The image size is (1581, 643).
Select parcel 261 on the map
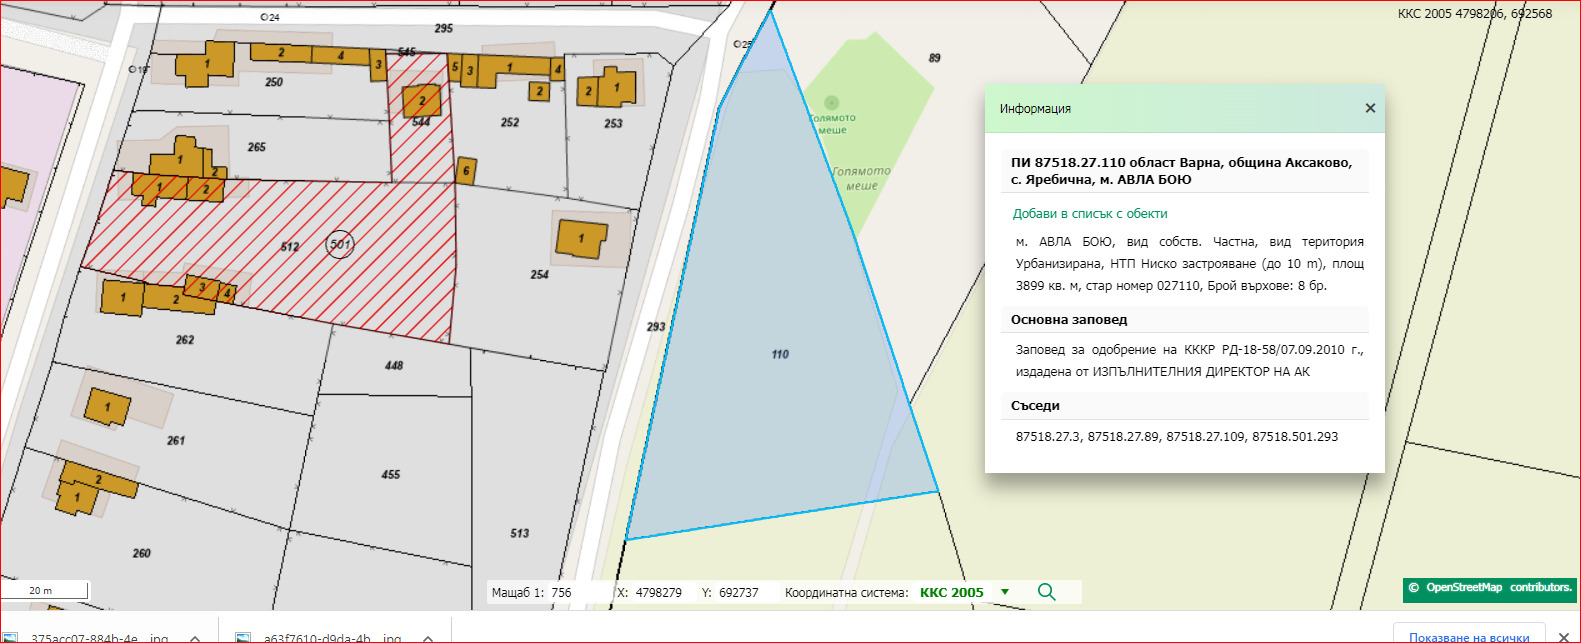tap(176, 440)
